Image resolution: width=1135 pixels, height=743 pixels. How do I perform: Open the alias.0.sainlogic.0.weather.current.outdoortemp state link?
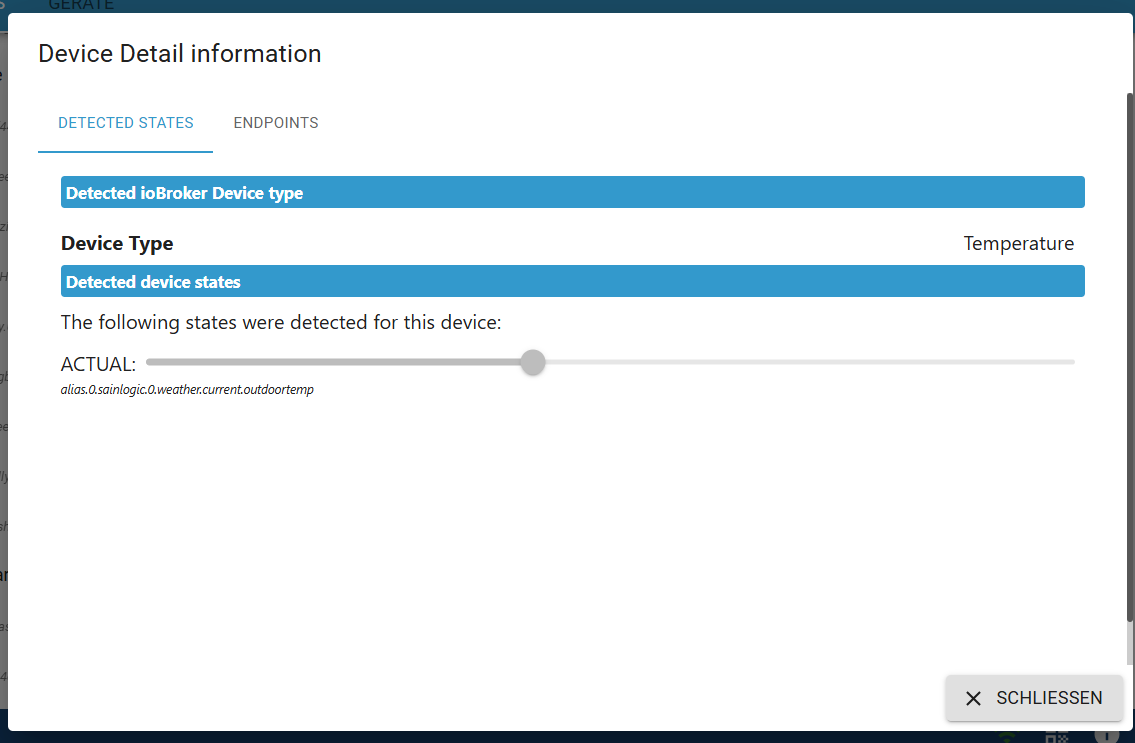188,389
